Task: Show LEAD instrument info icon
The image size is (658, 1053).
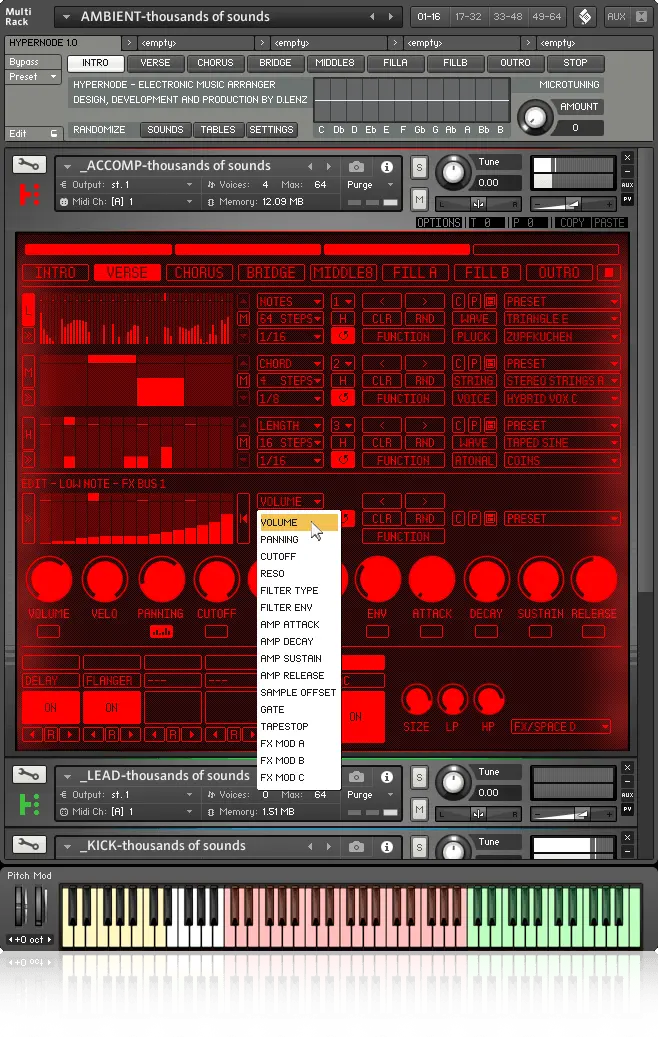Action: 387,776
